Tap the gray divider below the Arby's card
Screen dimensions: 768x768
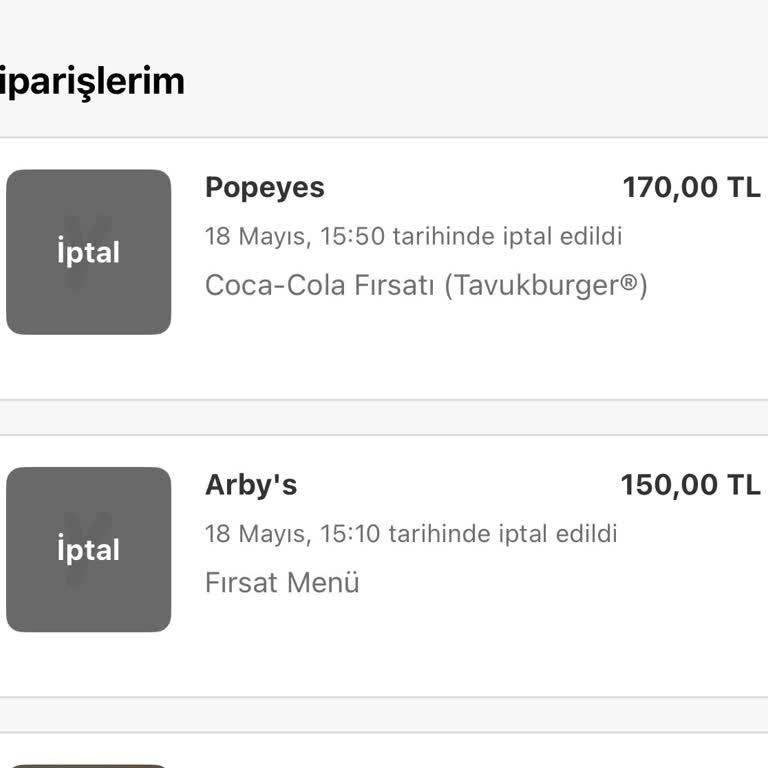(x=384, y=715)
